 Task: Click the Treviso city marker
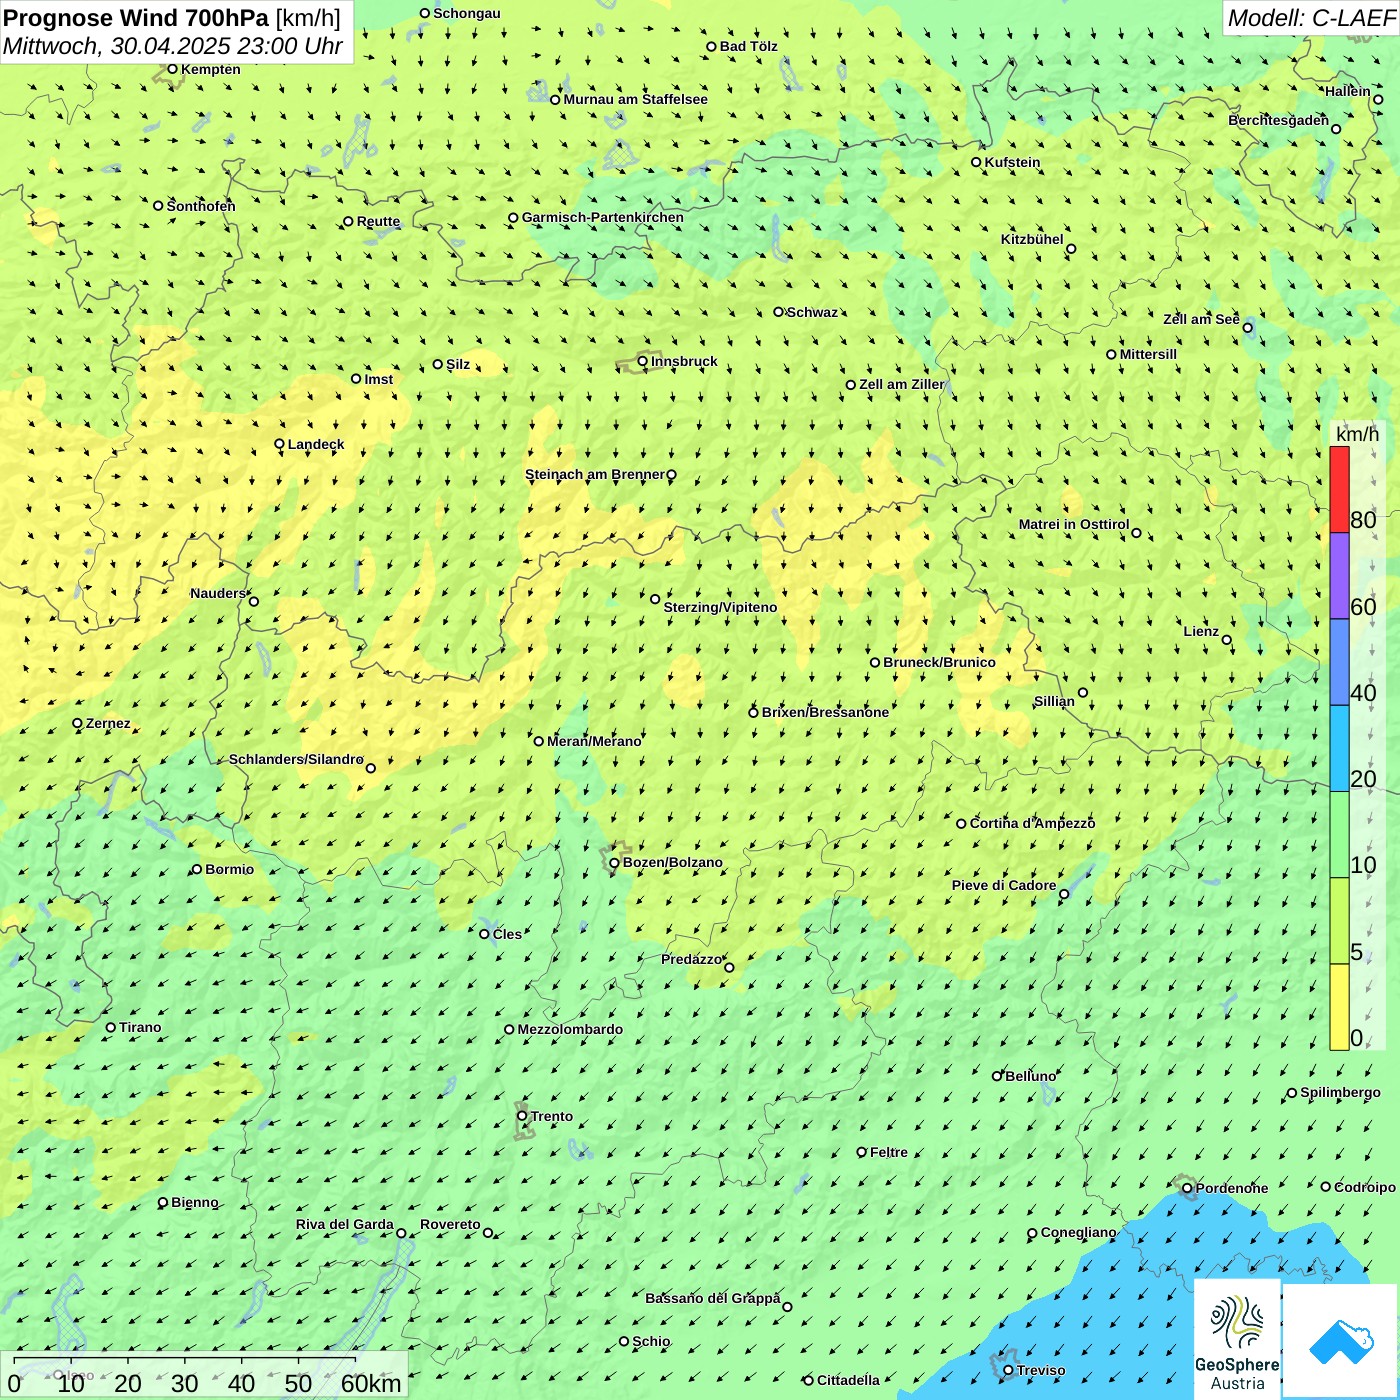(x=1008, y=1371)
